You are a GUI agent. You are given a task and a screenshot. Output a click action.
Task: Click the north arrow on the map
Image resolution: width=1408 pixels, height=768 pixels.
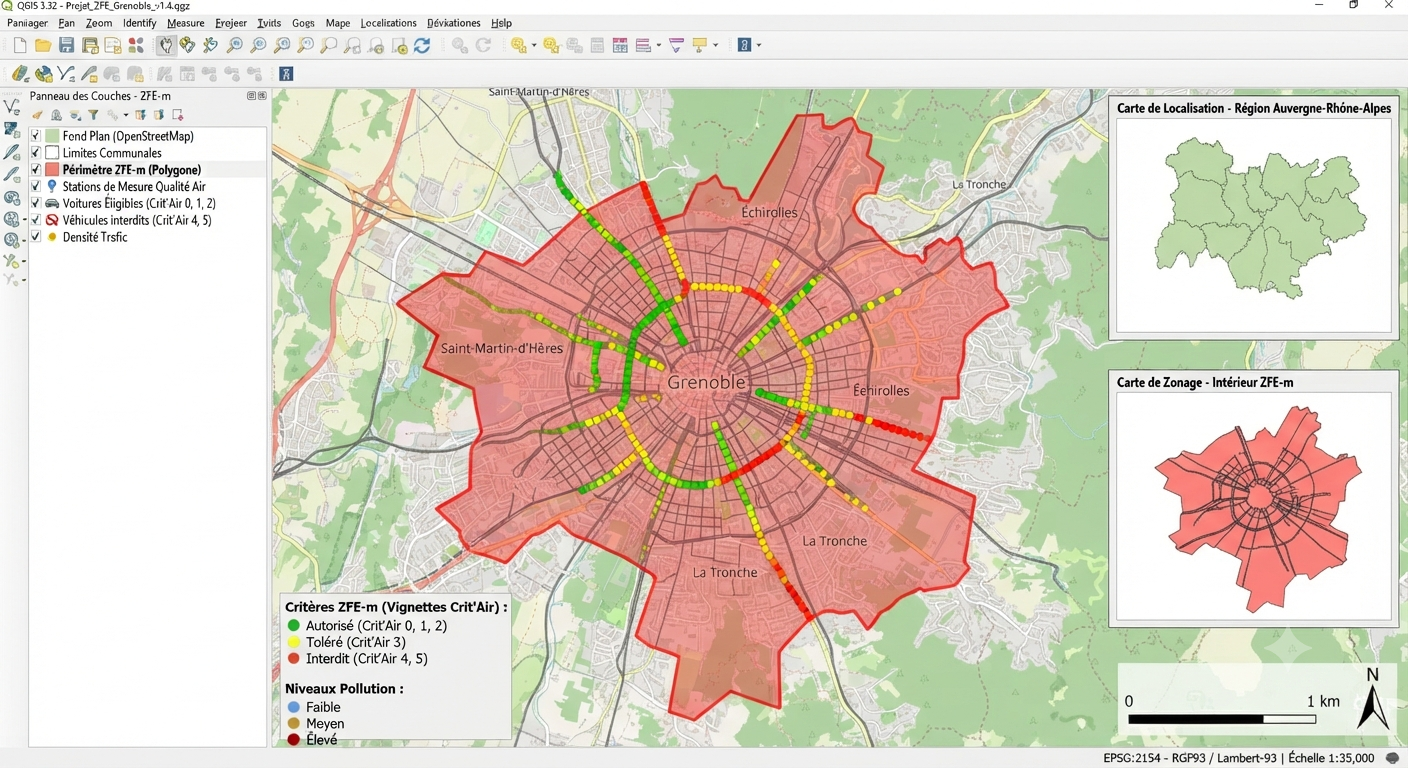point(1373,698)
